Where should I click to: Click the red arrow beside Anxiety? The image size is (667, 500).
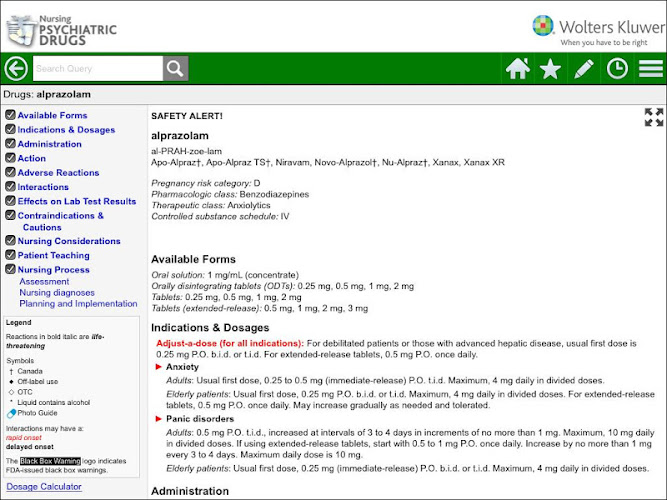click(159, 367)
